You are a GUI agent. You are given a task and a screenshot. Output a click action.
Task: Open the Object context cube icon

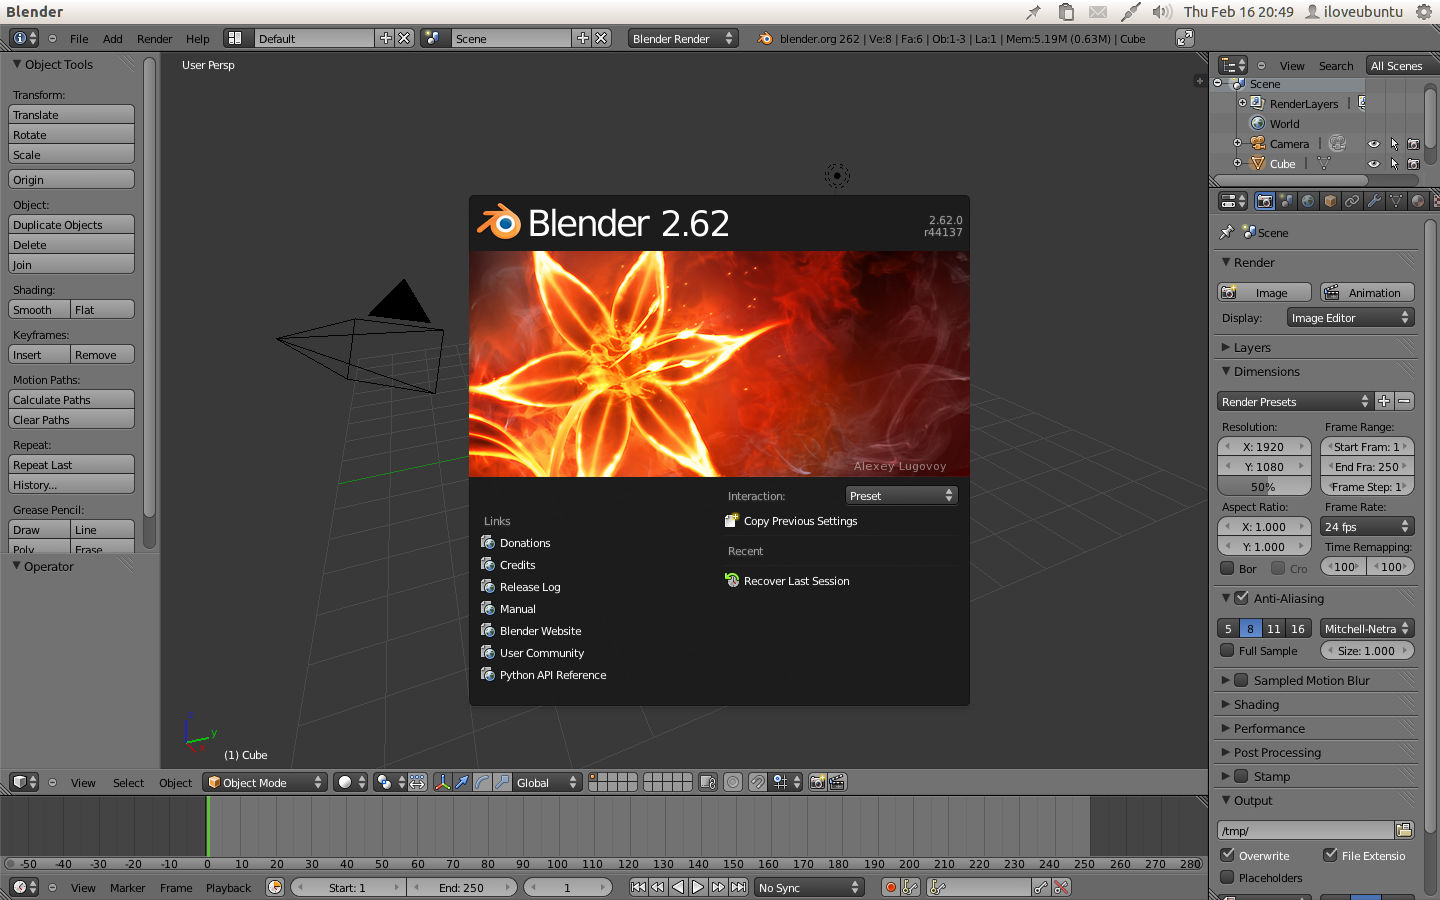(1329, 200)
